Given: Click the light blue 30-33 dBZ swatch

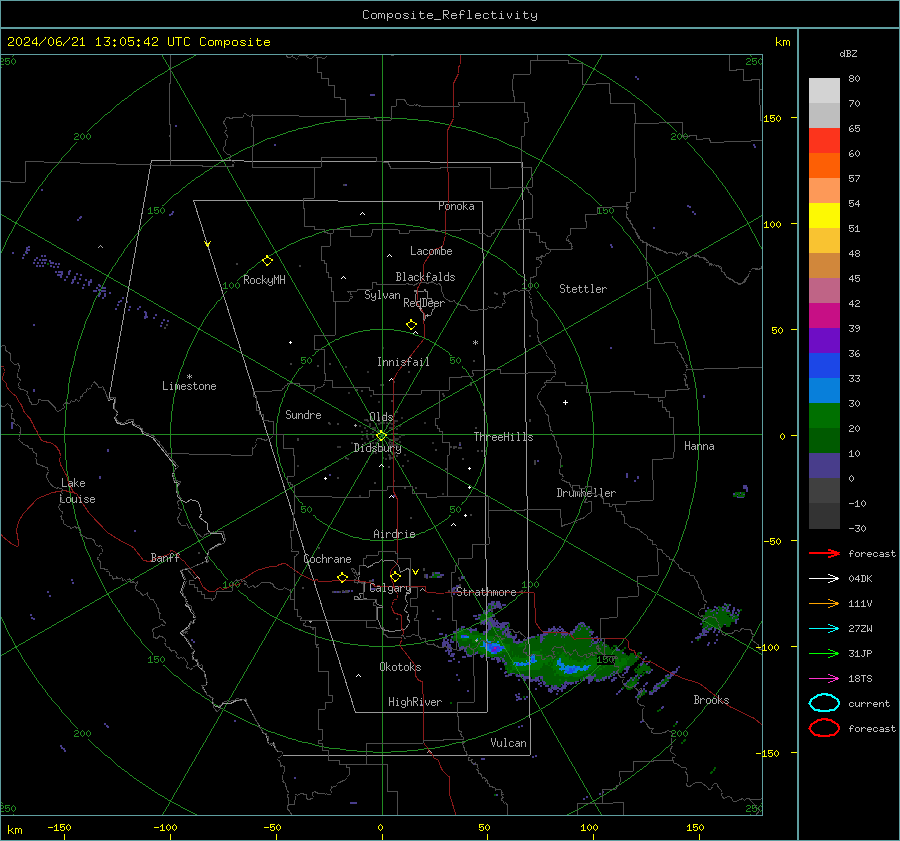Looking at the screenshot, I should 824,391.
